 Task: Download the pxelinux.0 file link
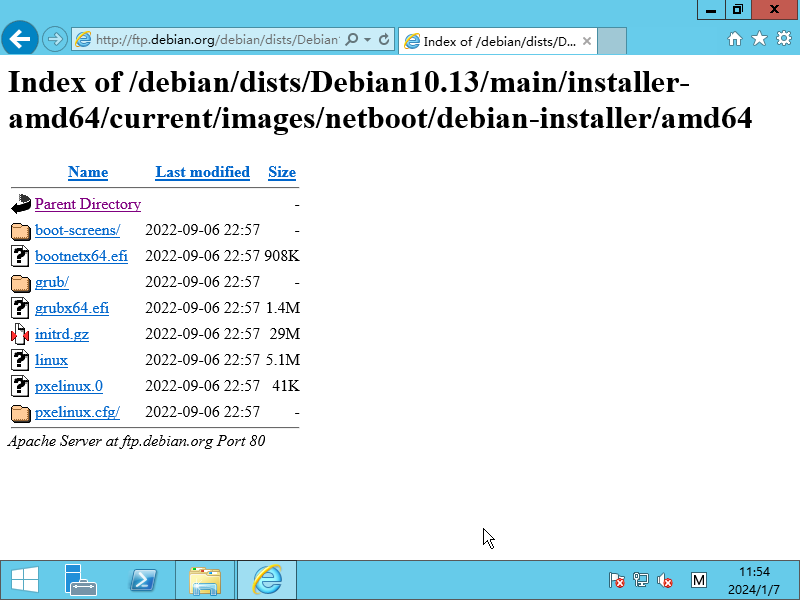click(x=69, y=386)
